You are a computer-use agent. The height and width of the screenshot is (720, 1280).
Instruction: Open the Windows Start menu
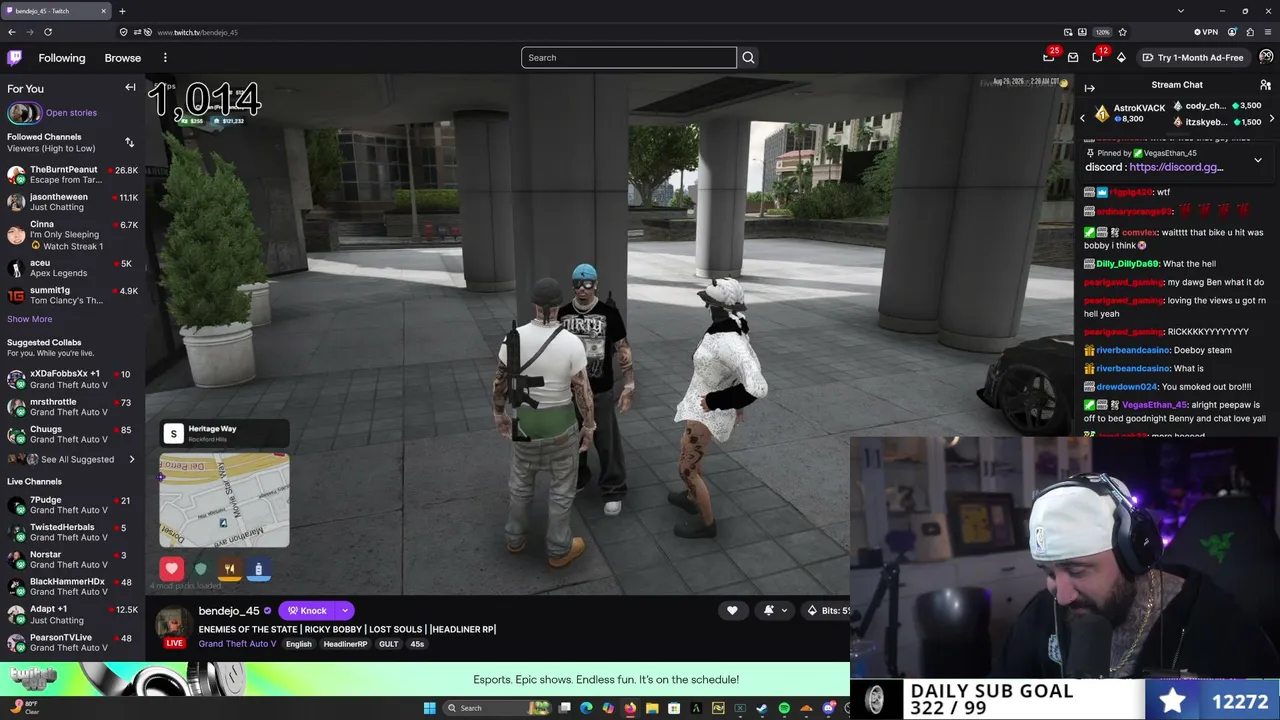pos(430,708)
